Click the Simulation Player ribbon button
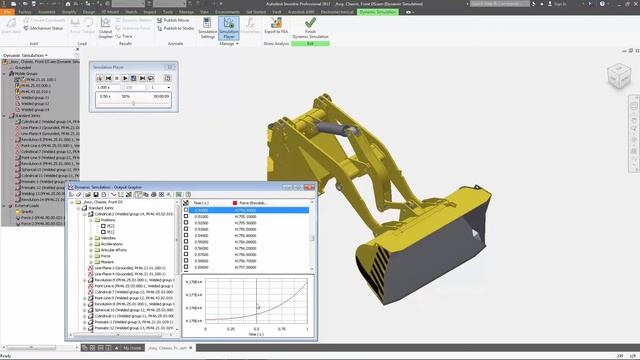 229,28
